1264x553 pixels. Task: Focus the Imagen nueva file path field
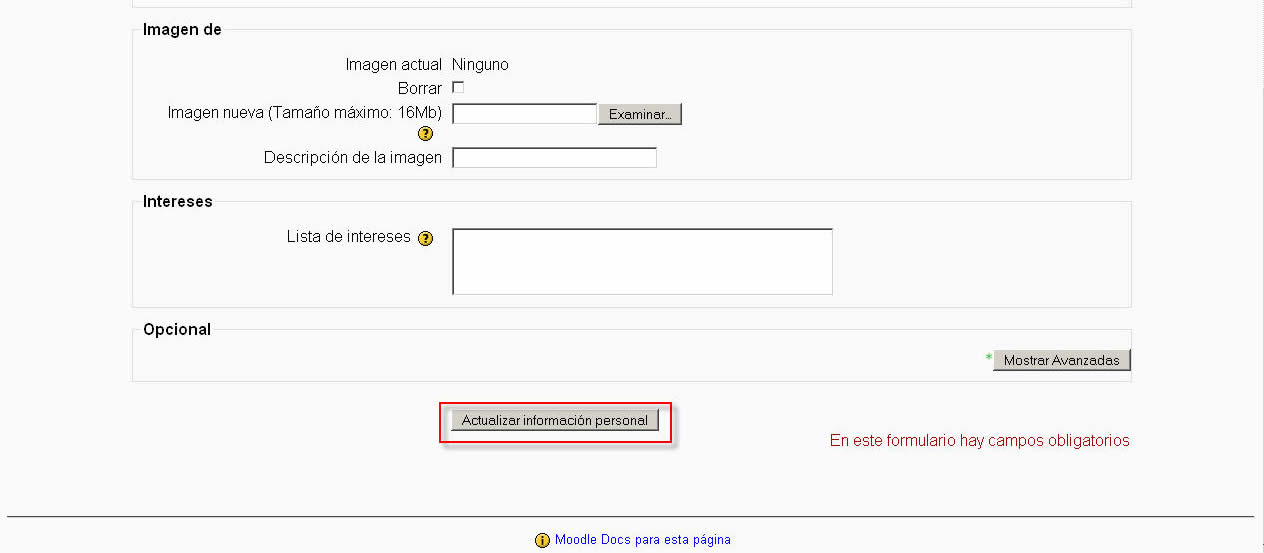coord(524,114)
